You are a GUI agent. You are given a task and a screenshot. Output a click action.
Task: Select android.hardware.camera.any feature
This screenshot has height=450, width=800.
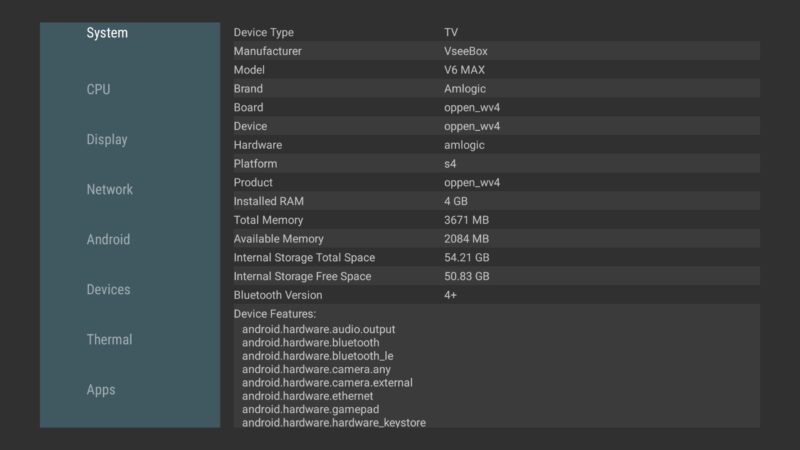point(316,369)
